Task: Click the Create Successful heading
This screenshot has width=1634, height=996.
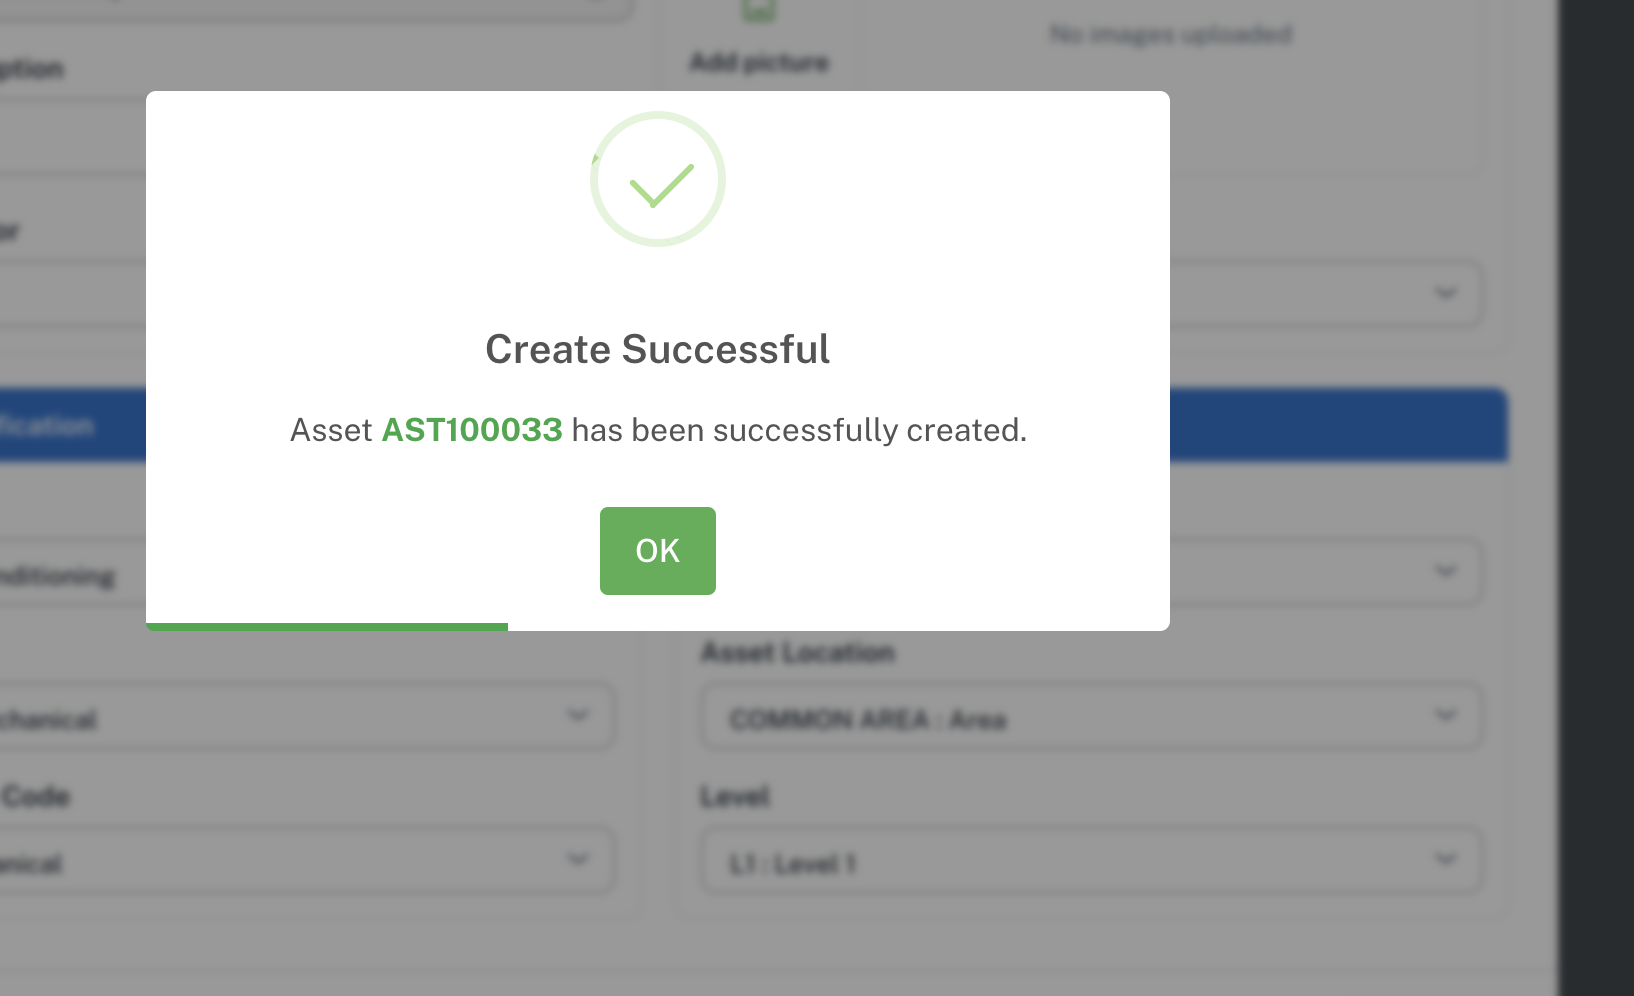Action: [657, 349]
